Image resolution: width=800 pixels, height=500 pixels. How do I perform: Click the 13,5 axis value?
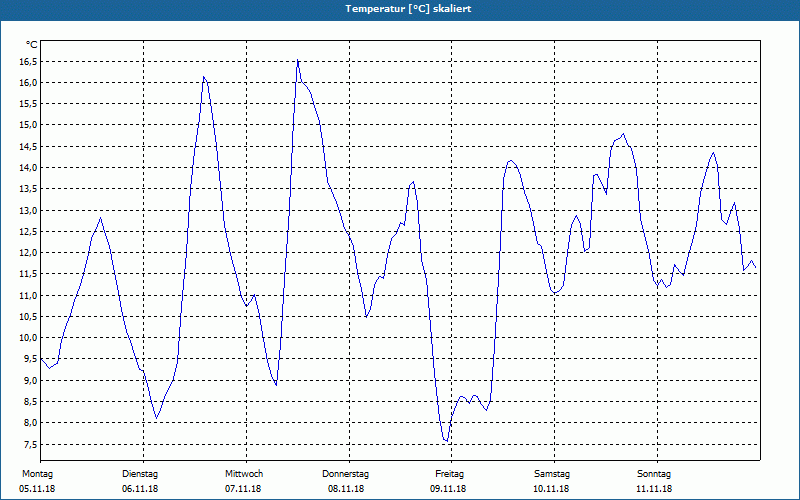point(28,189)
